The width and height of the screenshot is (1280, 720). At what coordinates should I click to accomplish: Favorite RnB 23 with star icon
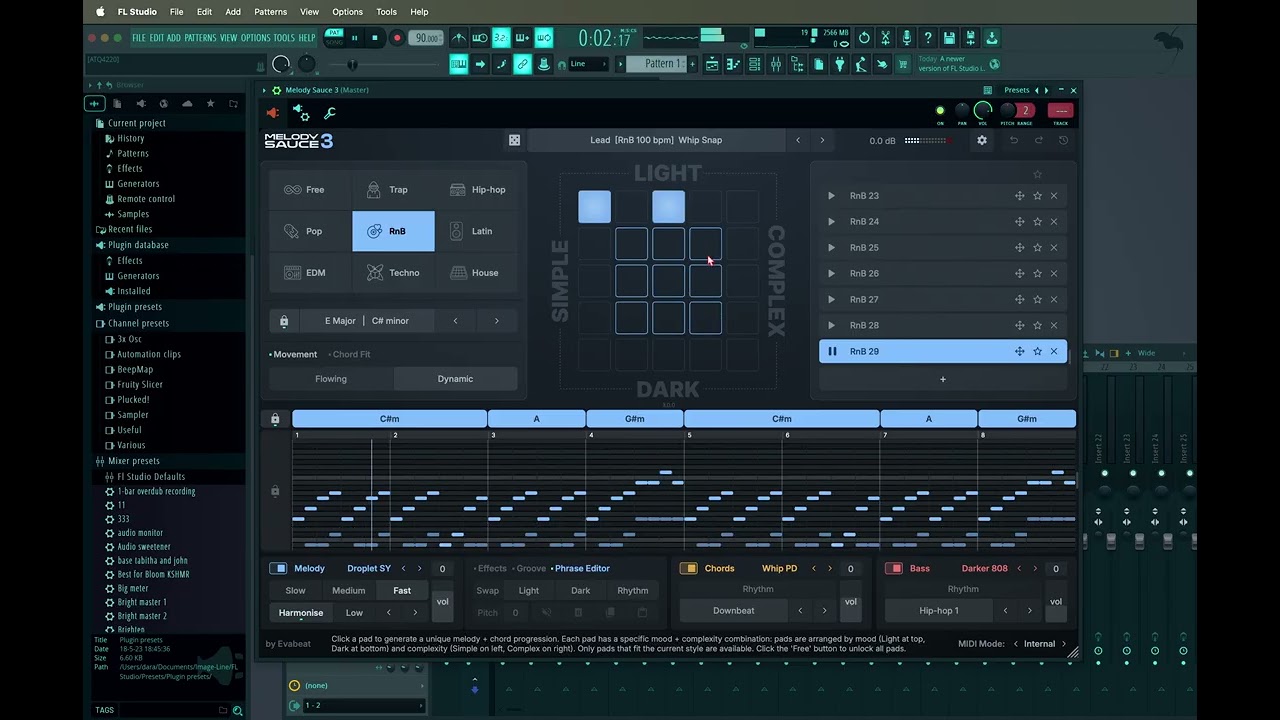click(1037, 196)
